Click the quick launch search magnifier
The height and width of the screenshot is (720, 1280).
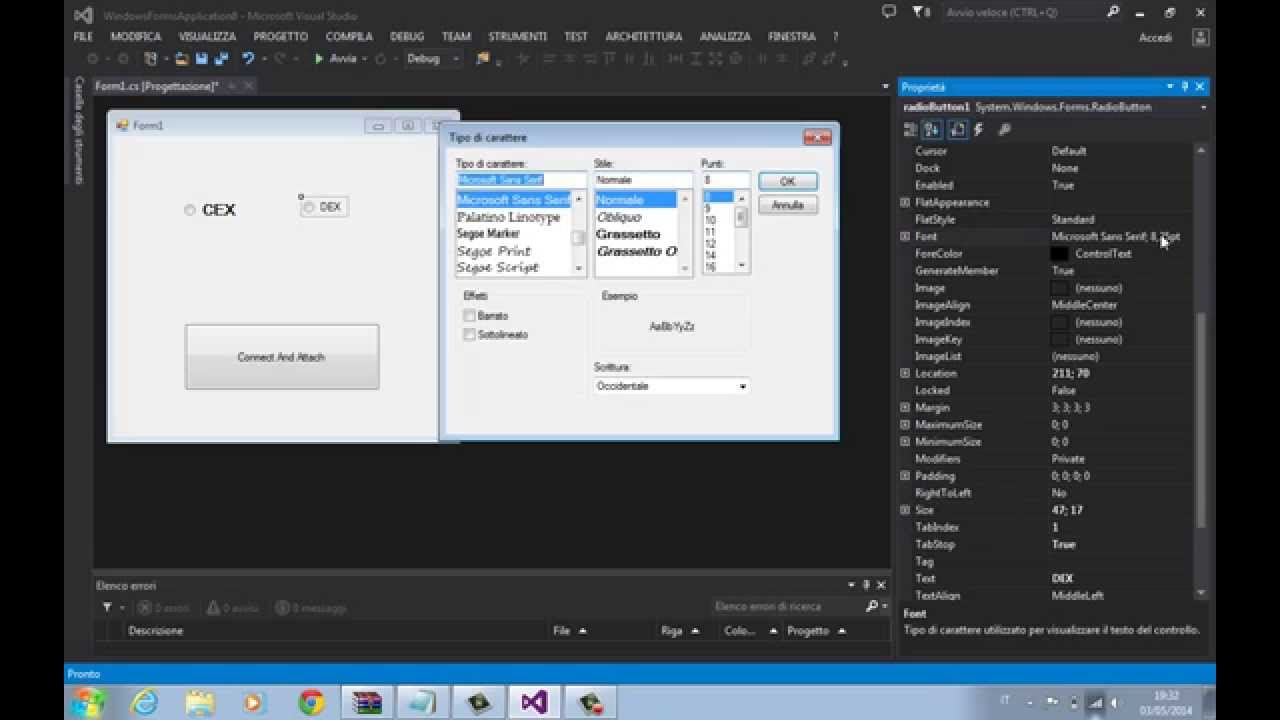1114,12
